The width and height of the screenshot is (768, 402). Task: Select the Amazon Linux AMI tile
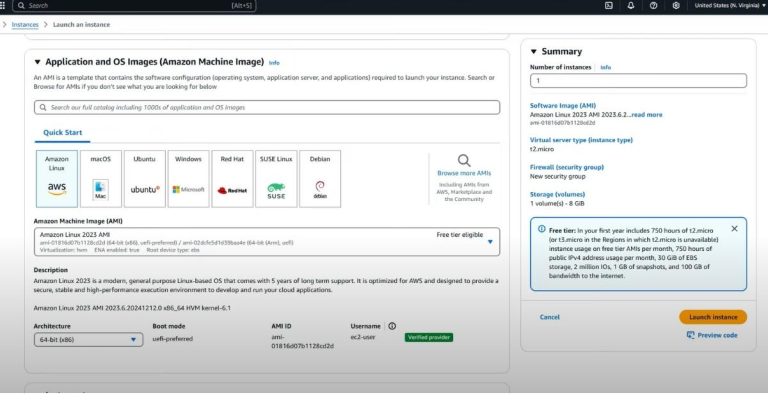coord(57,178)
